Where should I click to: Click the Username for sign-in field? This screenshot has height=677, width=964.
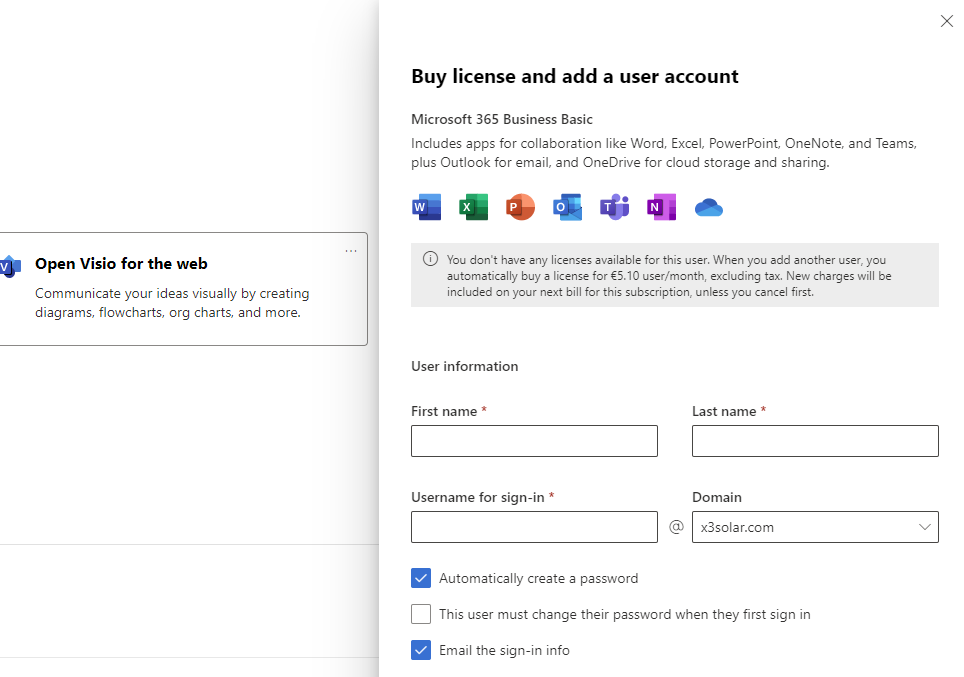pyautogui.click(x=534, y=527)
